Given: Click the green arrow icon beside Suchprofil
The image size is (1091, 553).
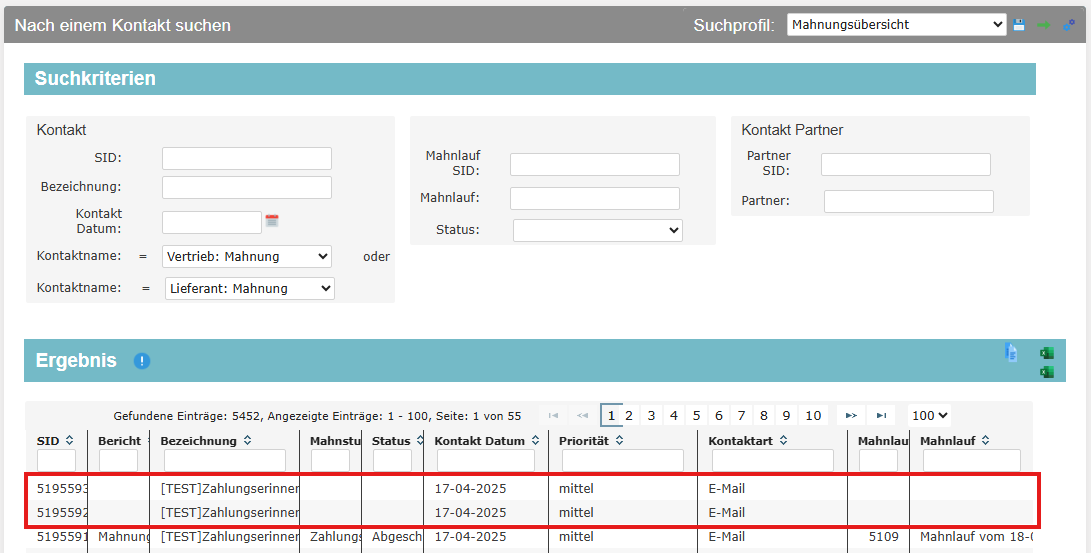Looking at the screenshot, I should [1044, 25].
